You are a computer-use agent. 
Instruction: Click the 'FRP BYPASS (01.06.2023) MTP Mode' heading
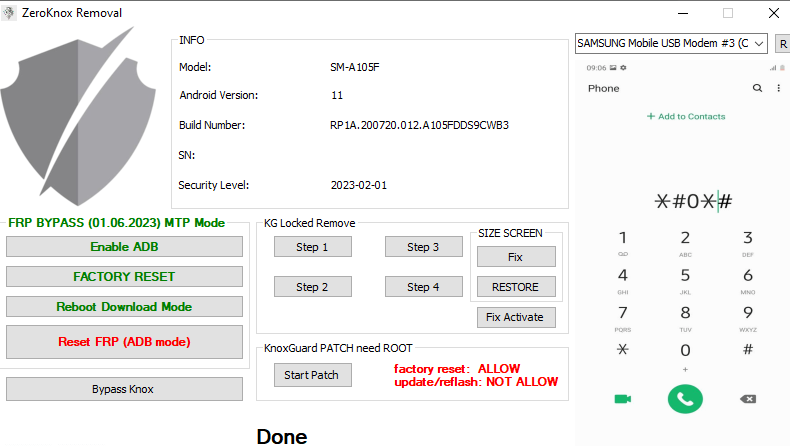coord(116,223)
